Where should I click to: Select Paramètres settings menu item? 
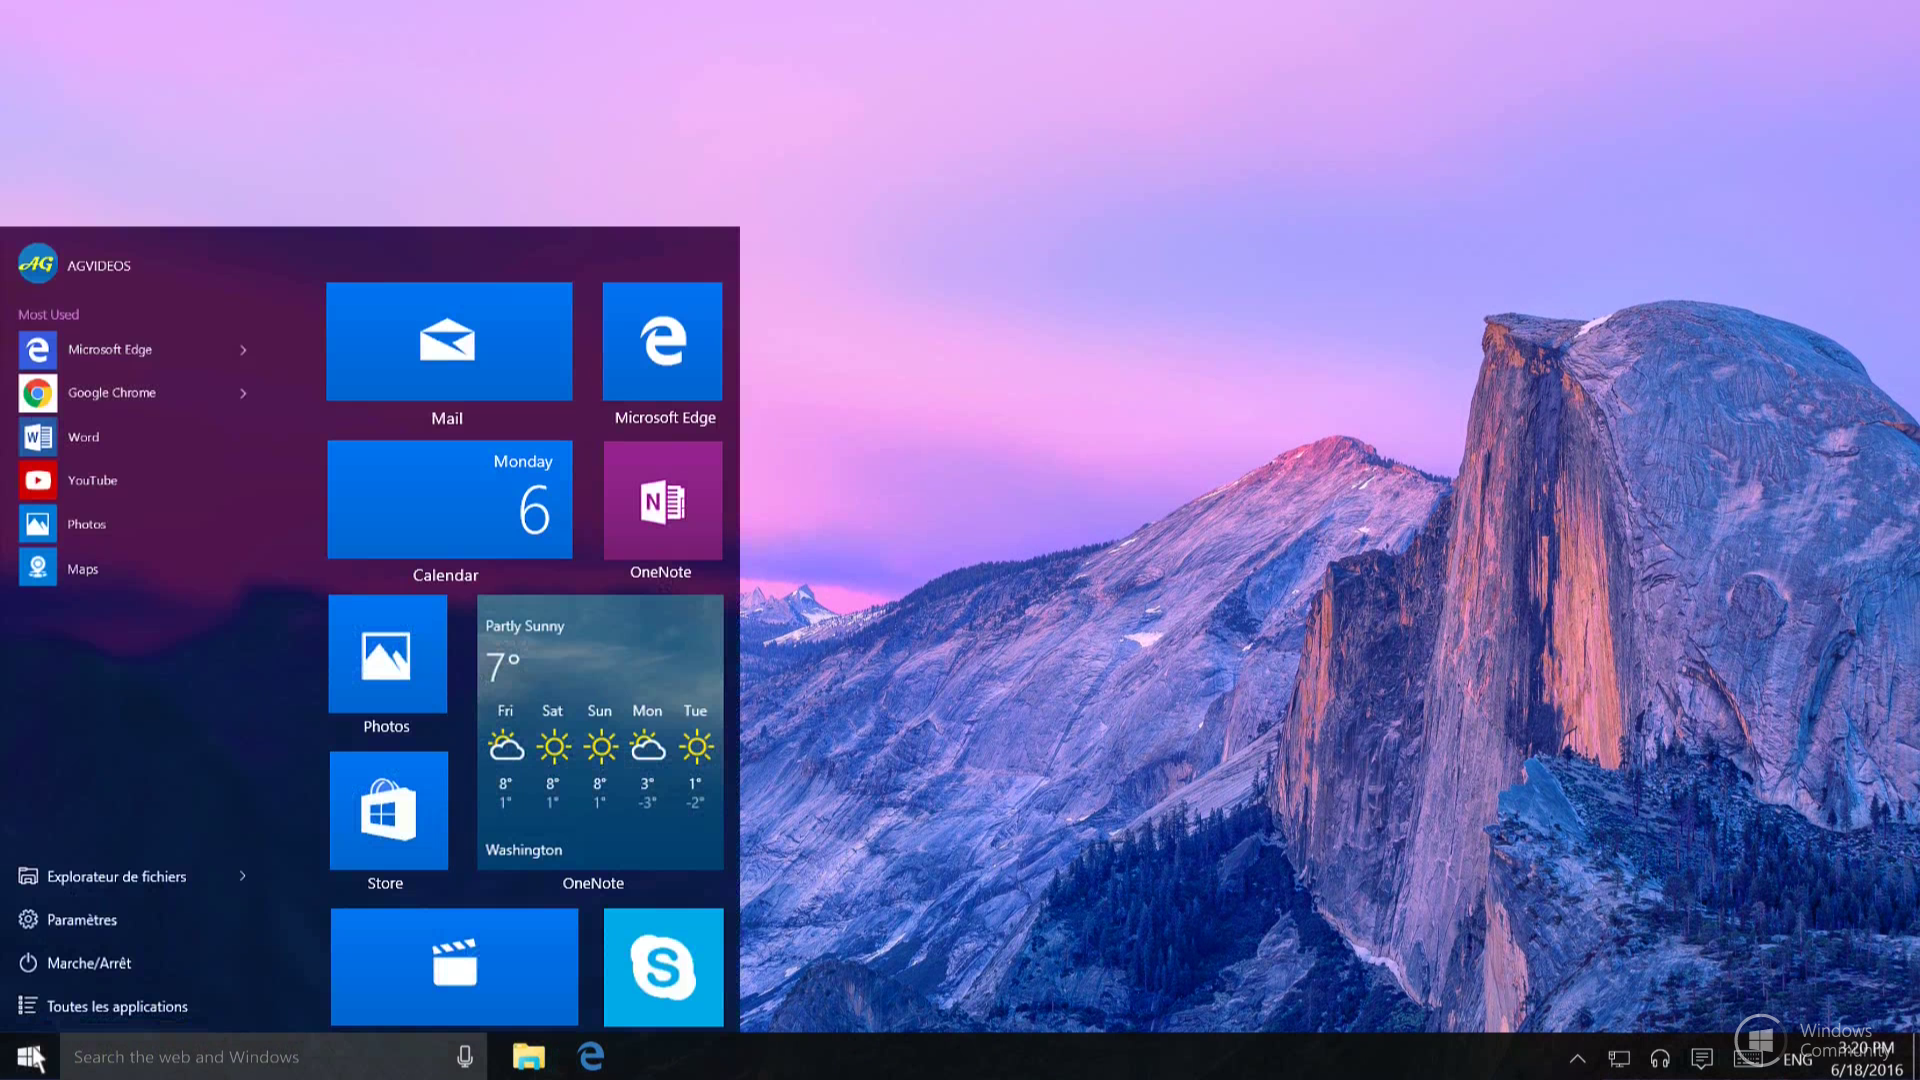pyautogui.click(x=82, y=918)
